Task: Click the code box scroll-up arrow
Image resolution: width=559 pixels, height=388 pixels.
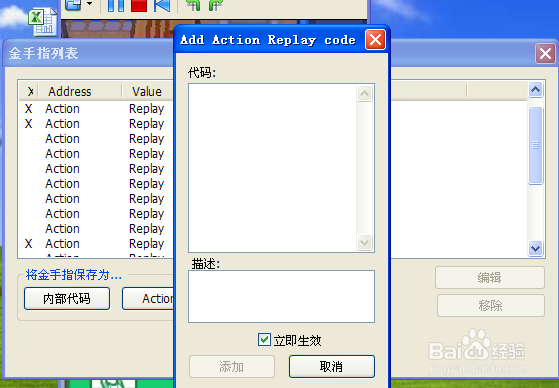Action: (x=364, y=94)
